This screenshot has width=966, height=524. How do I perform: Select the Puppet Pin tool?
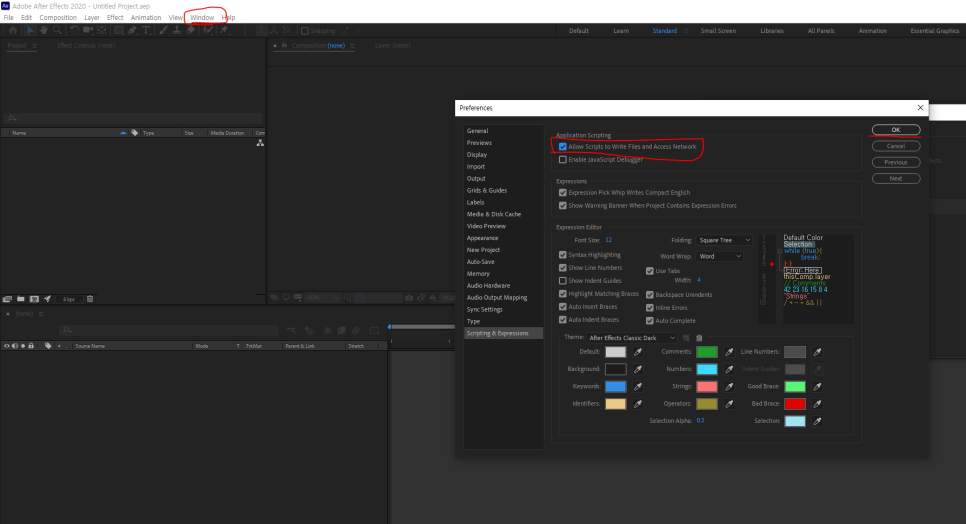point(224,30)
